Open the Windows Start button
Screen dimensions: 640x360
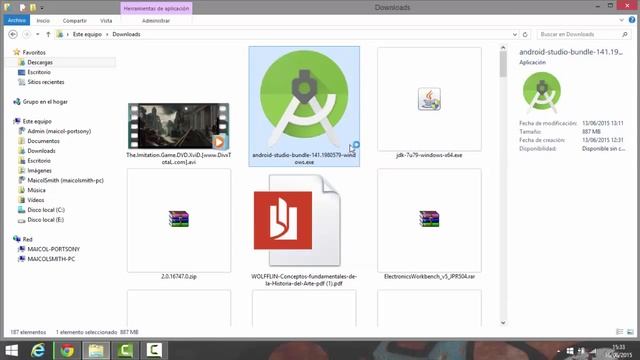coord(11,351)
